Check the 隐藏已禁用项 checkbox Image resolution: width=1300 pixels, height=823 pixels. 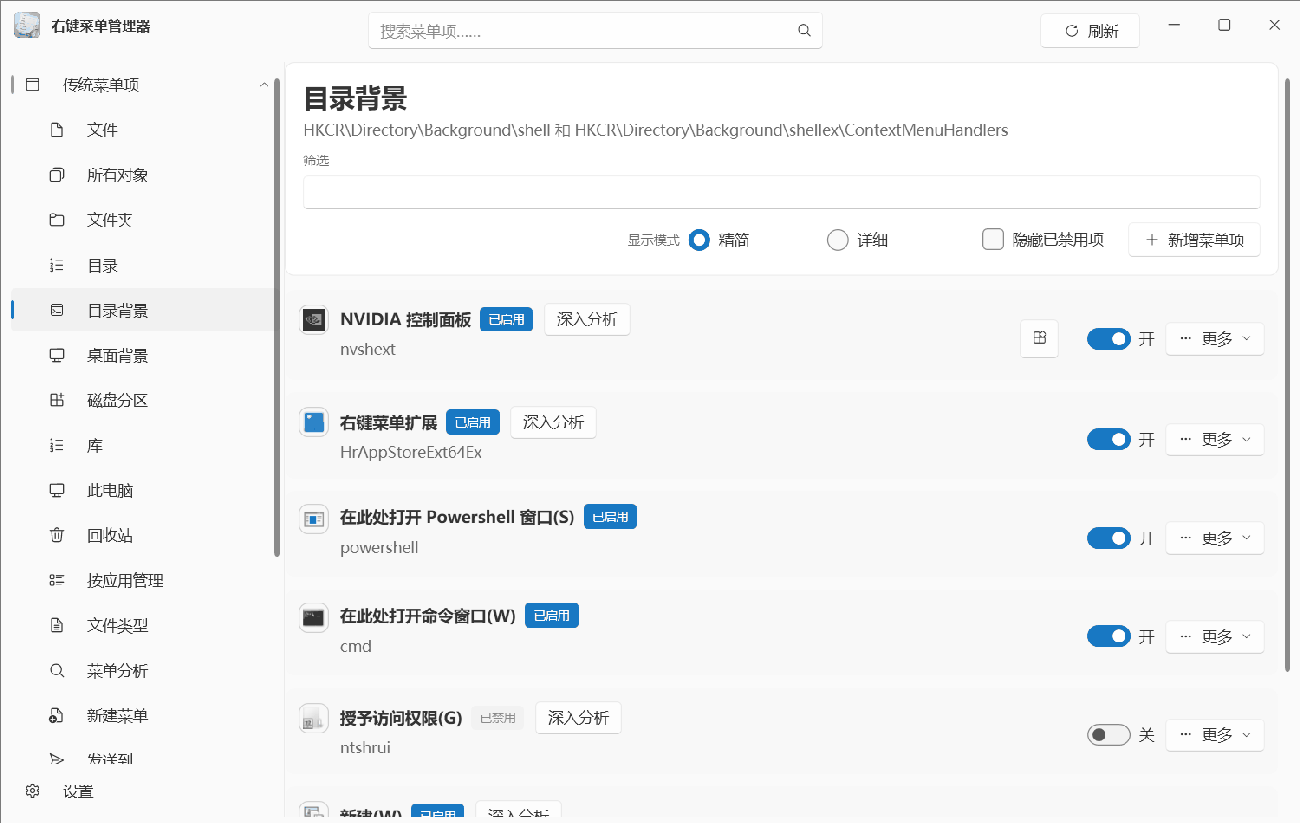tap(993, 240)
